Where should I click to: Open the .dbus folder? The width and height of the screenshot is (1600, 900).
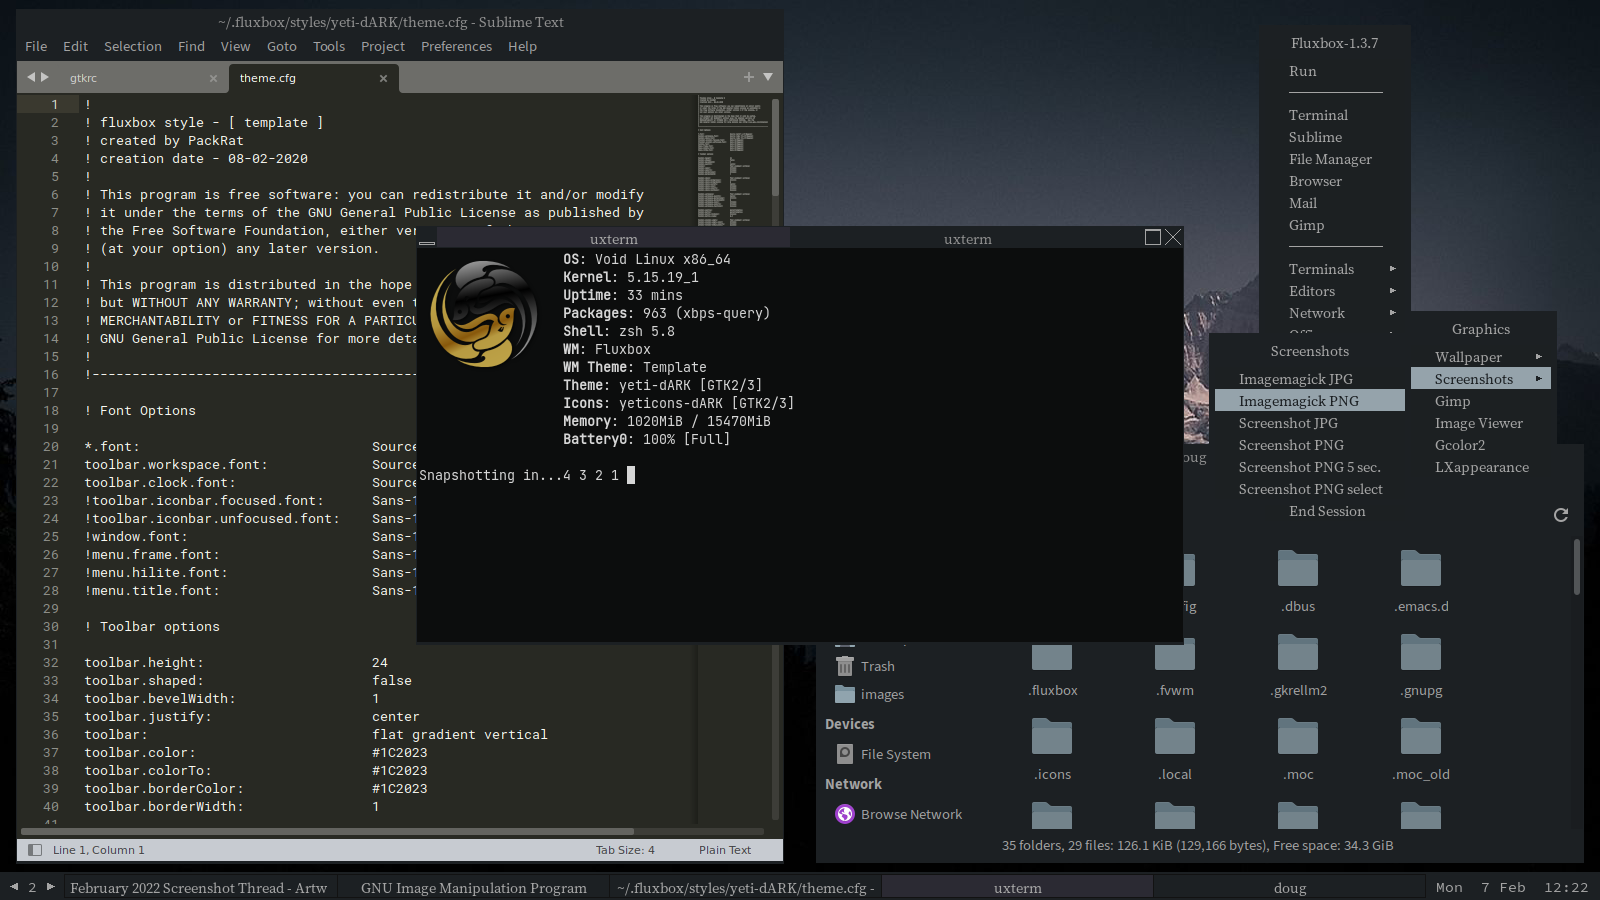click(x=1298, y=580)
